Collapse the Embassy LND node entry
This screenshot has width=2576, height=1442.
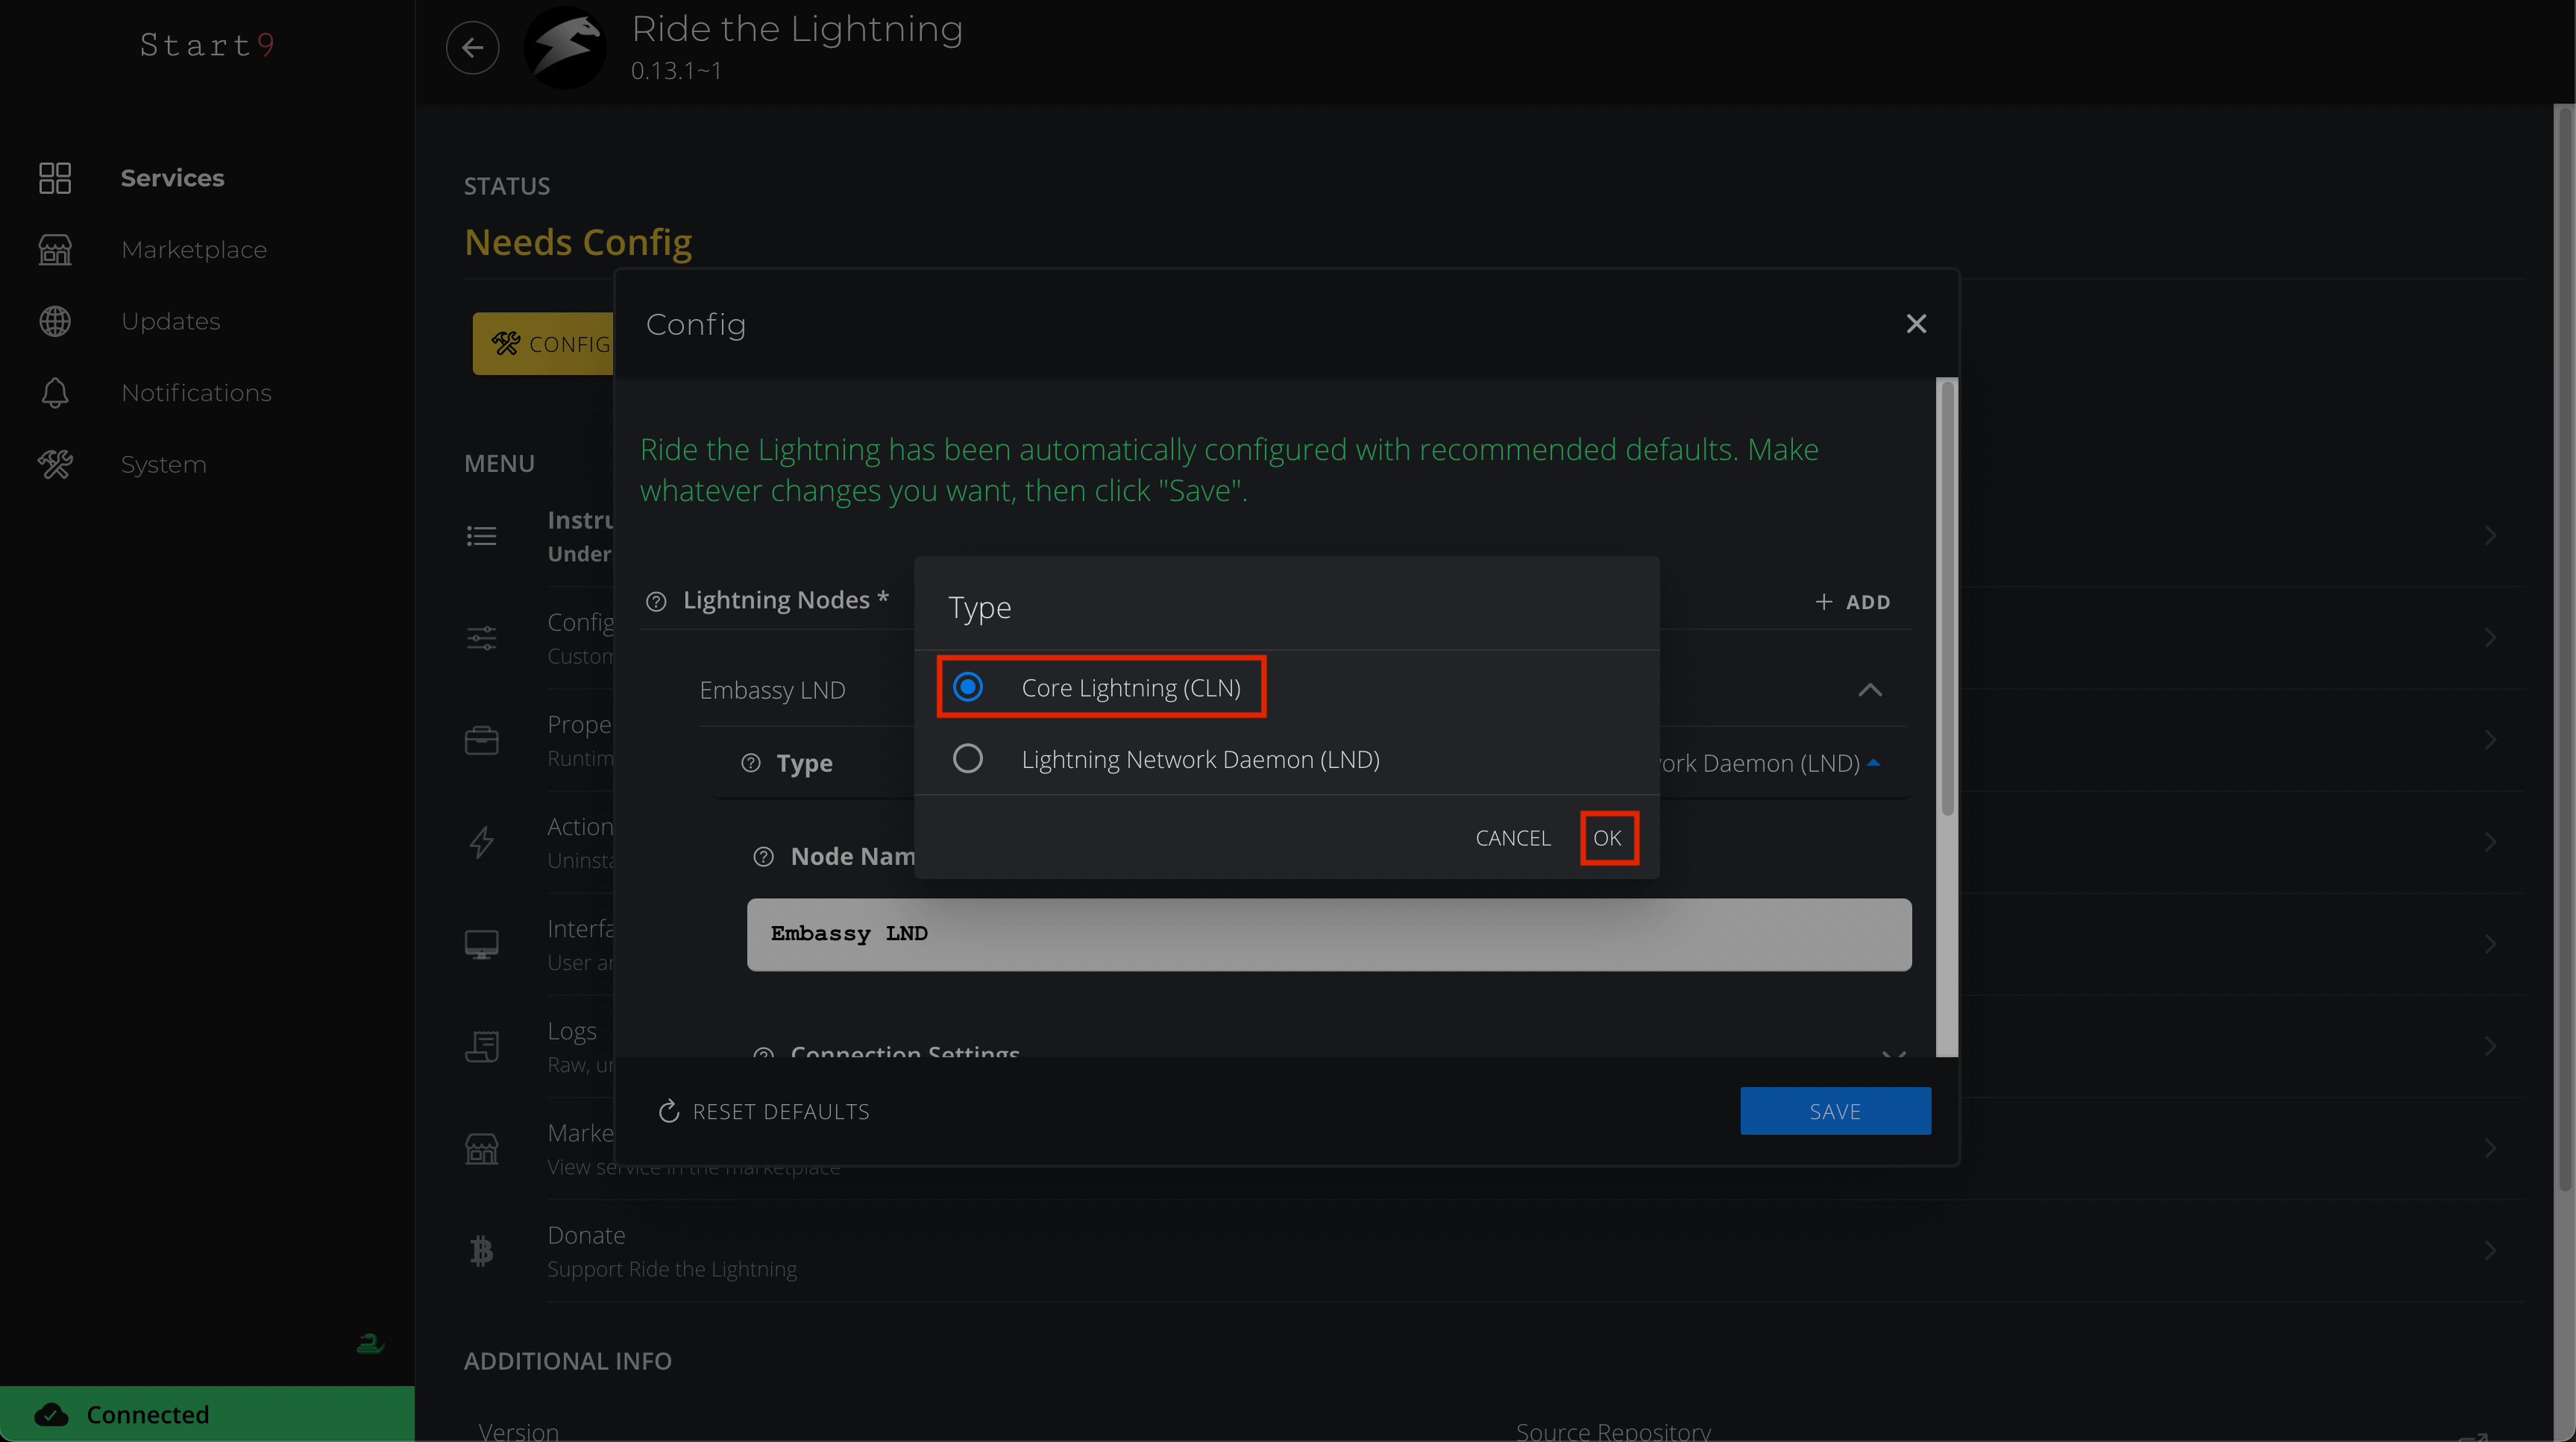click(1869, 690)
